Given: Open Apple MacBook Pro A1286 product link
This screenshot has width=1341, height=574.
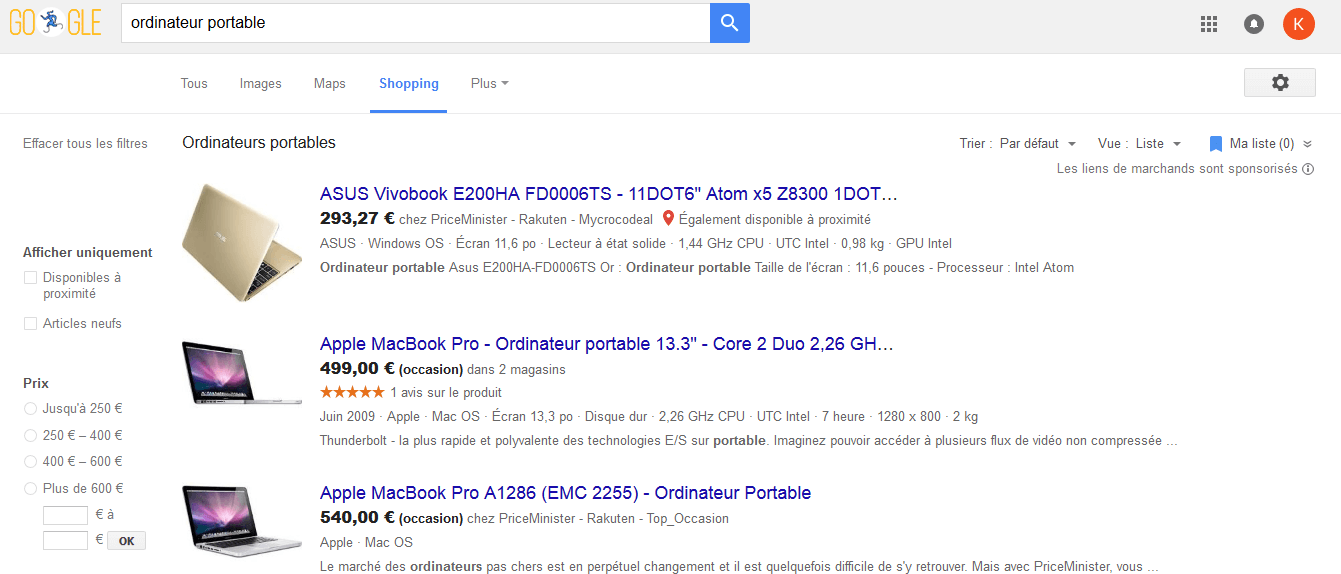Looking at the screenshot, I should point(565,493).
